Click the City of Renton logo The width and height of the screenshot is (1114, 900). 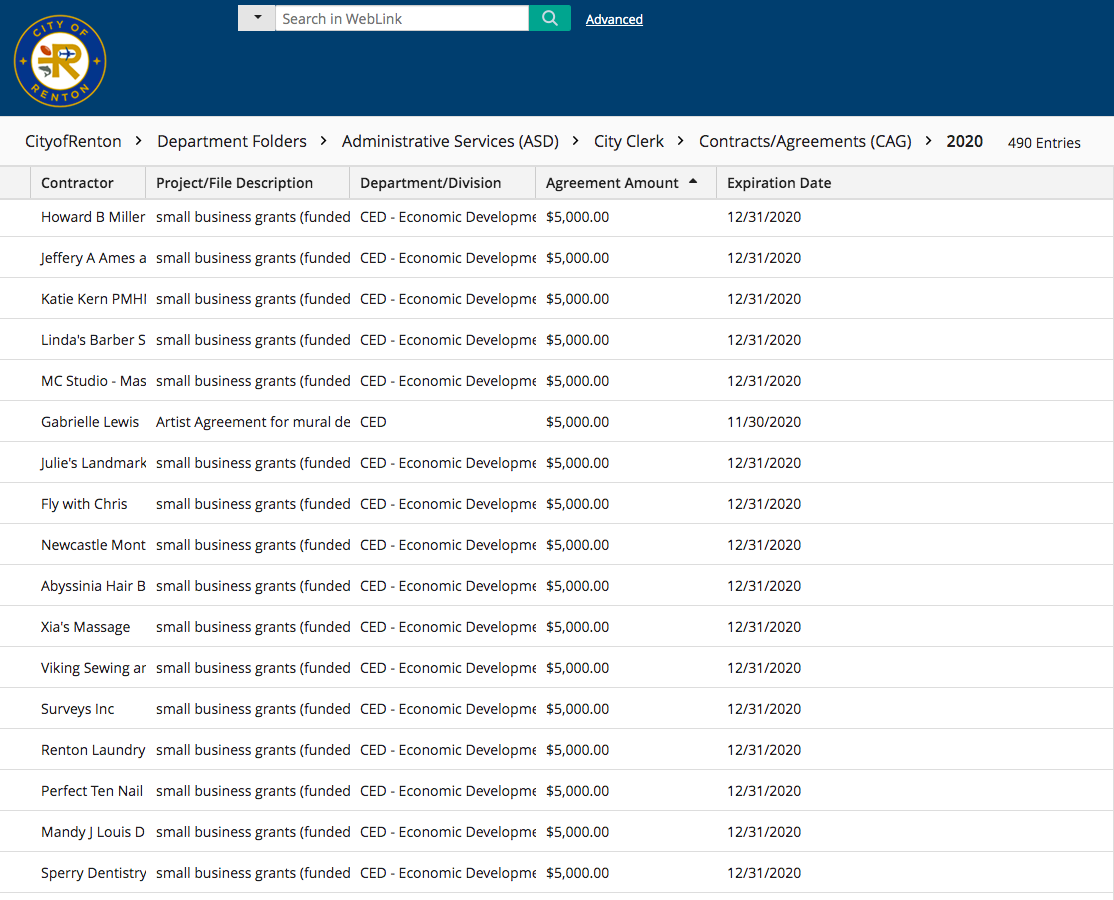tap(60, 60)
